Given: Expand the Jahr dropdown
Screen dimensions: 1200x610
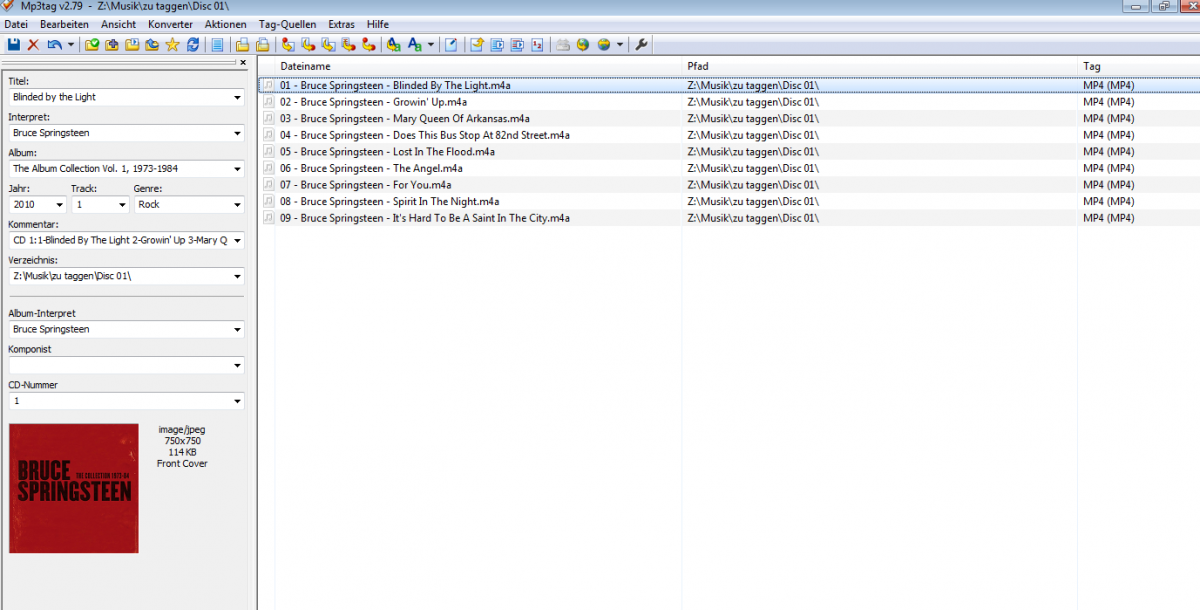Looking at the screenshot, I should 59,204.
